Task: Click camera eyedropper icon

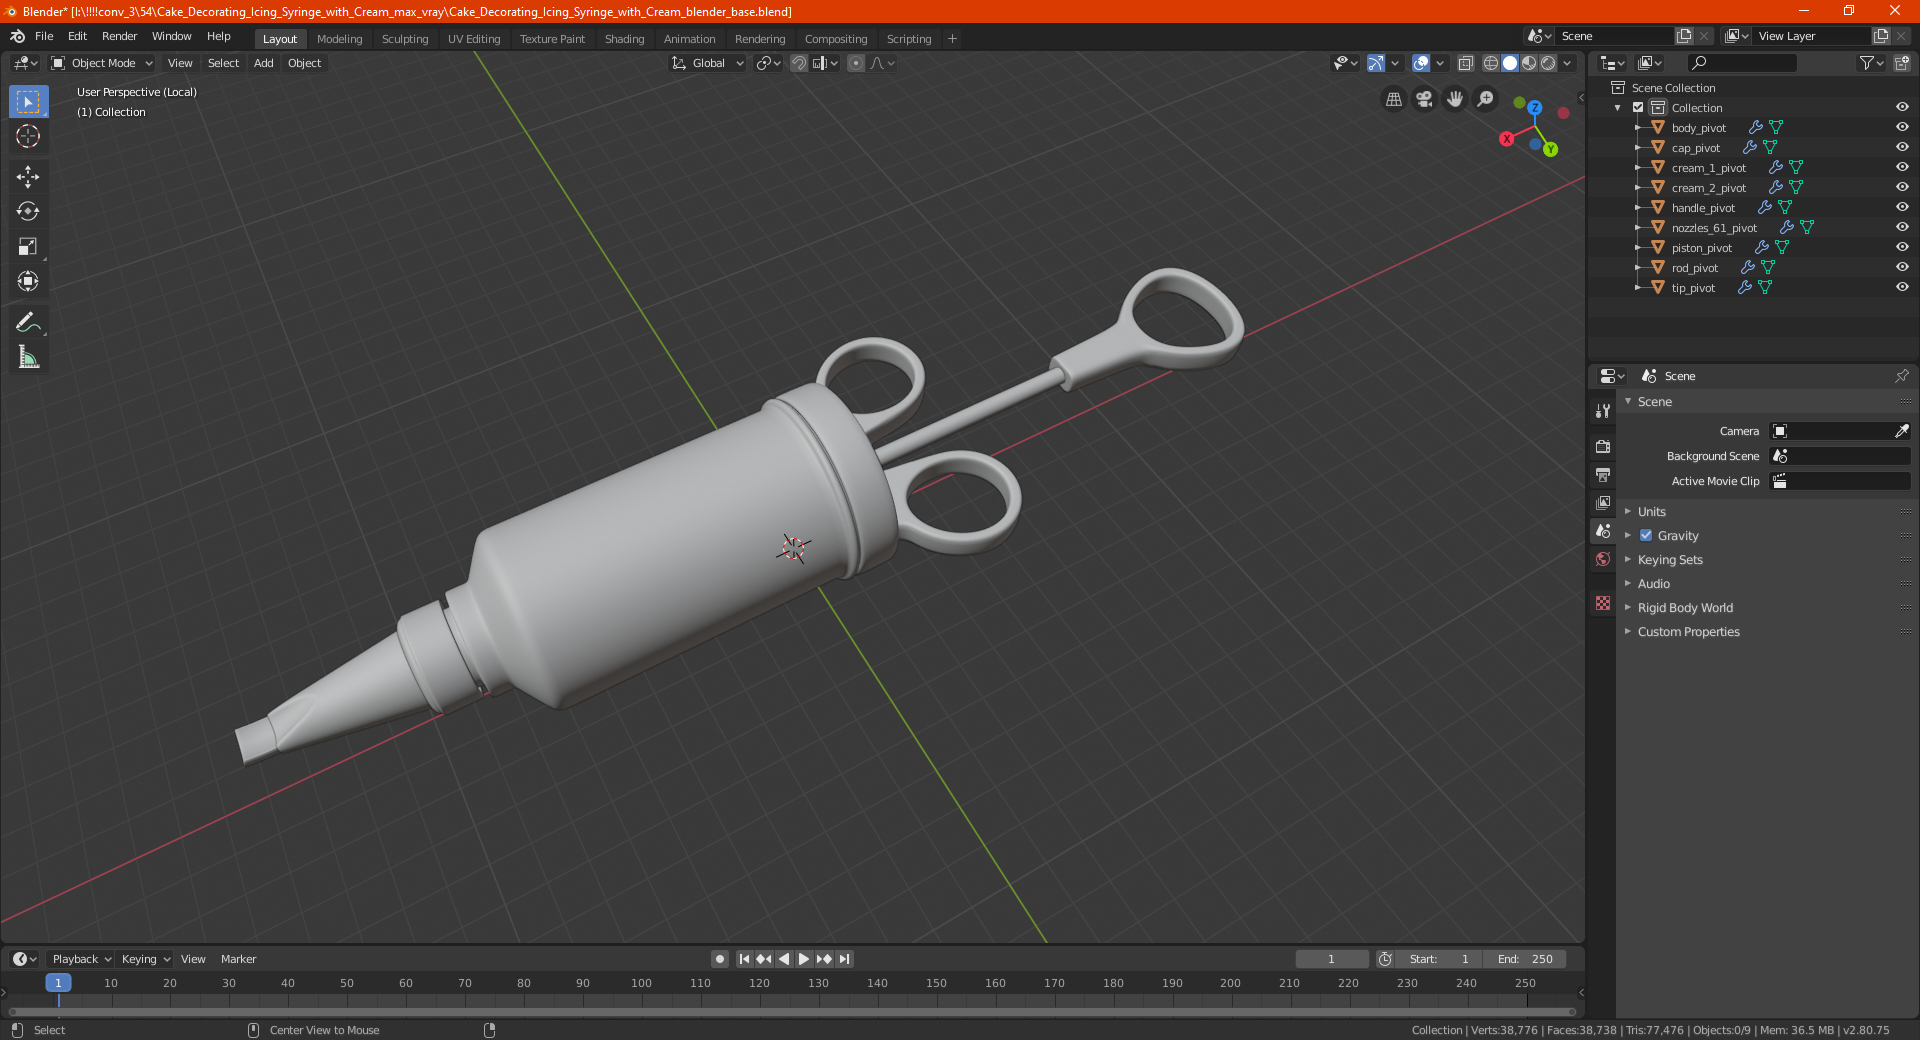Action: tap(1901, 431)
